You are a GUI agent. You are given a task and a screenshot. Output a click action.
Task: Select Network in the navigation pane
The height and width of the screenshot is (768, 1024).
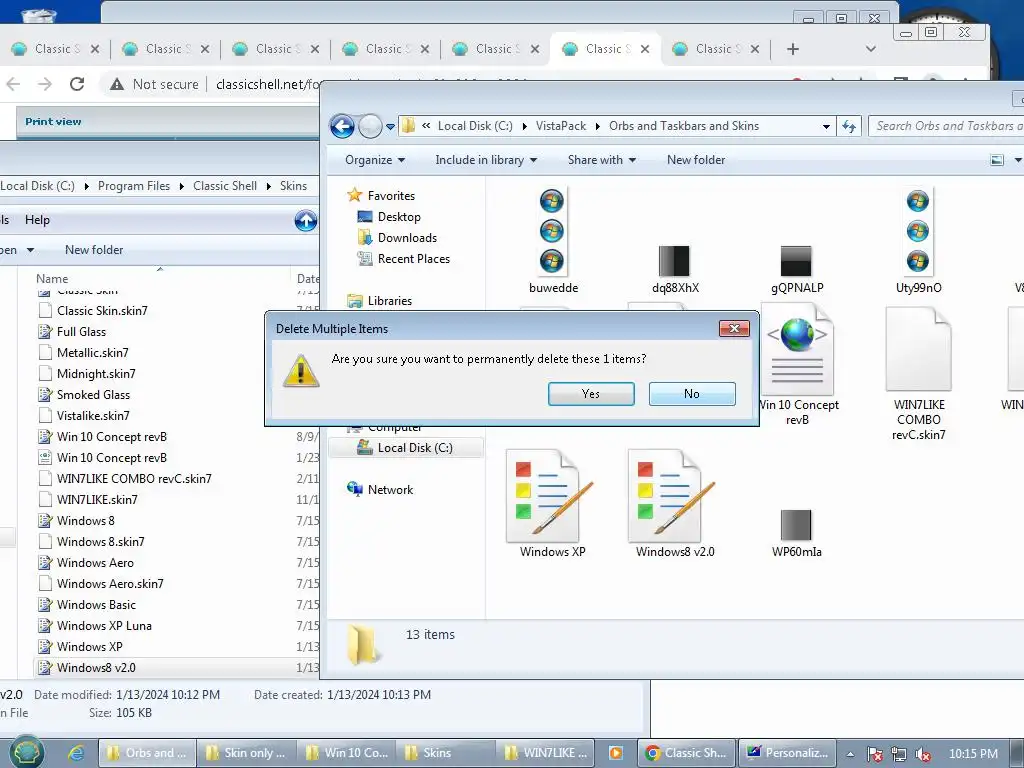[390, 490]
